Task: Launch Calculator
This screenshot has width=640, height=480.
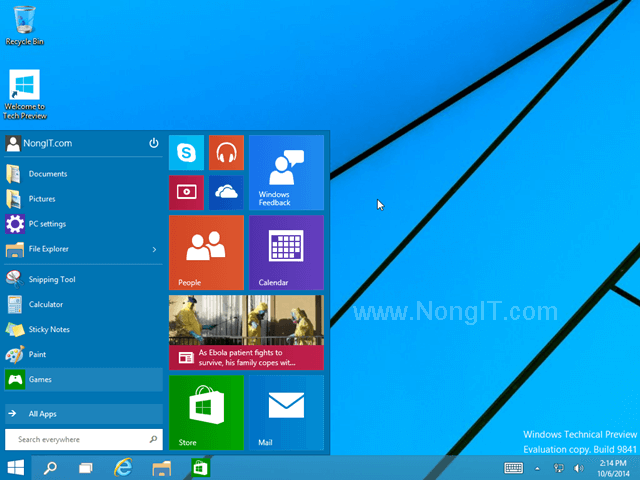Action: (x=83, y=304)
